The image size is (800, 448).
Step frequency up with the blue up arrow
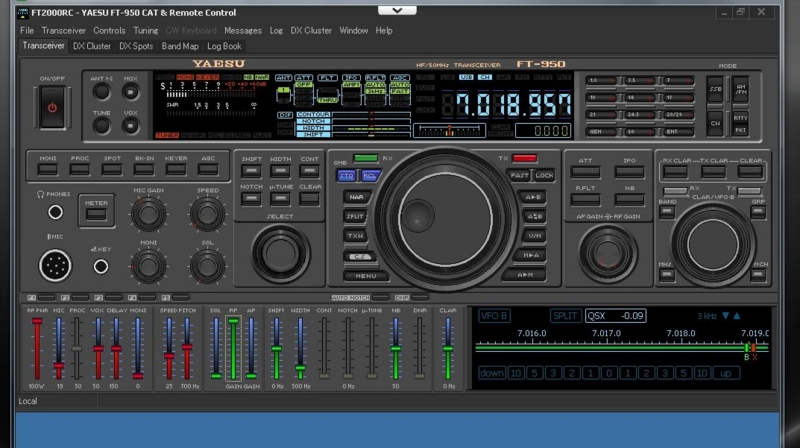click(737, 316)
